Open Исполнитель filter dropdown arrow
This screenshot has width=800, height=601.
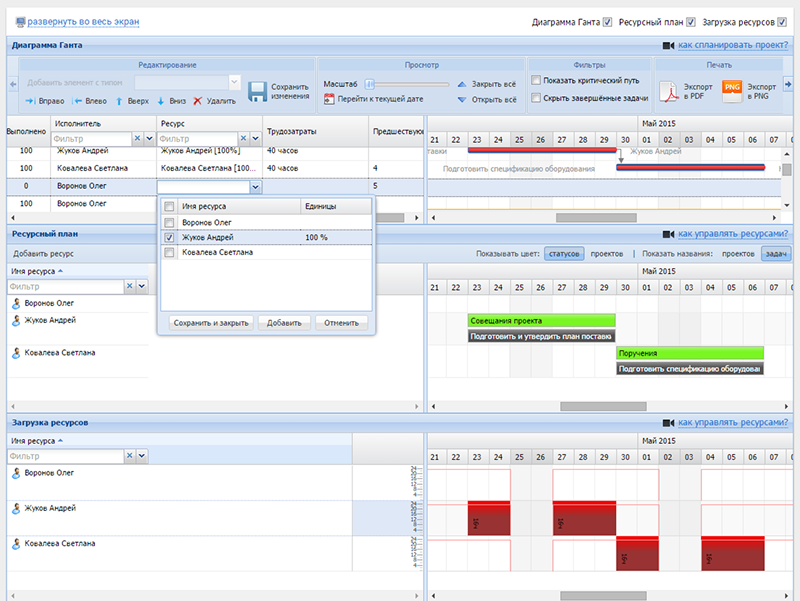150,140
